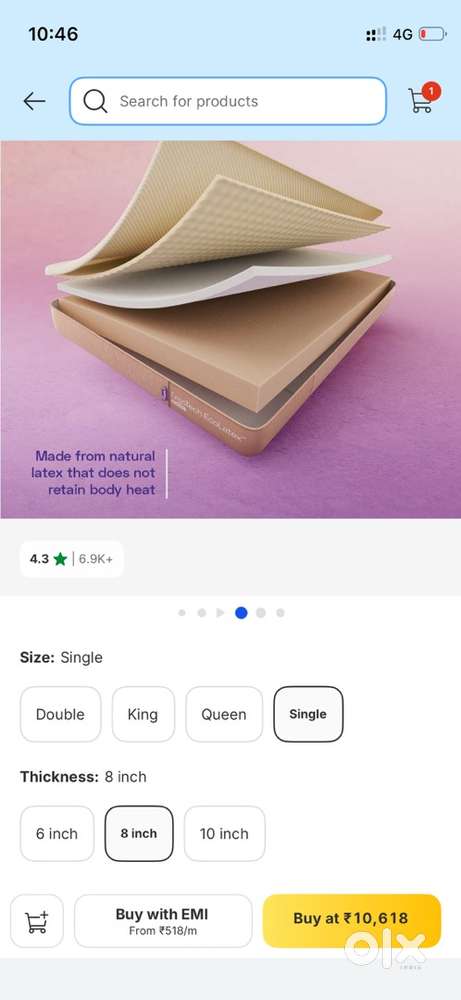The height and width of the screenshot is (1000, 461).
Task: Tap Buy with EMI button
Action: [163, 921]
